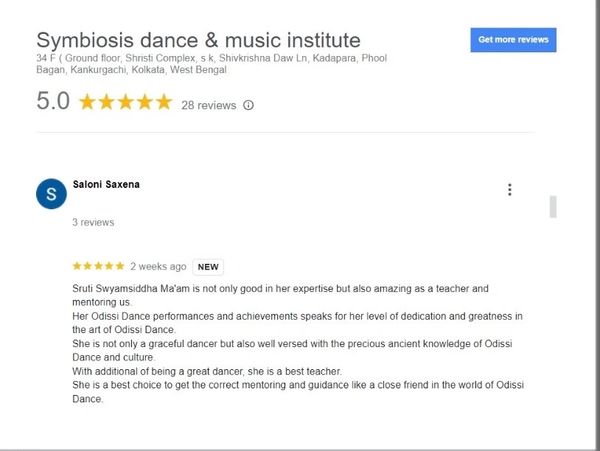The width and height of the screenshot is (600, 451).
Task: Click the info icon beside 28 reviews
Action: click(x=249, y=105)
